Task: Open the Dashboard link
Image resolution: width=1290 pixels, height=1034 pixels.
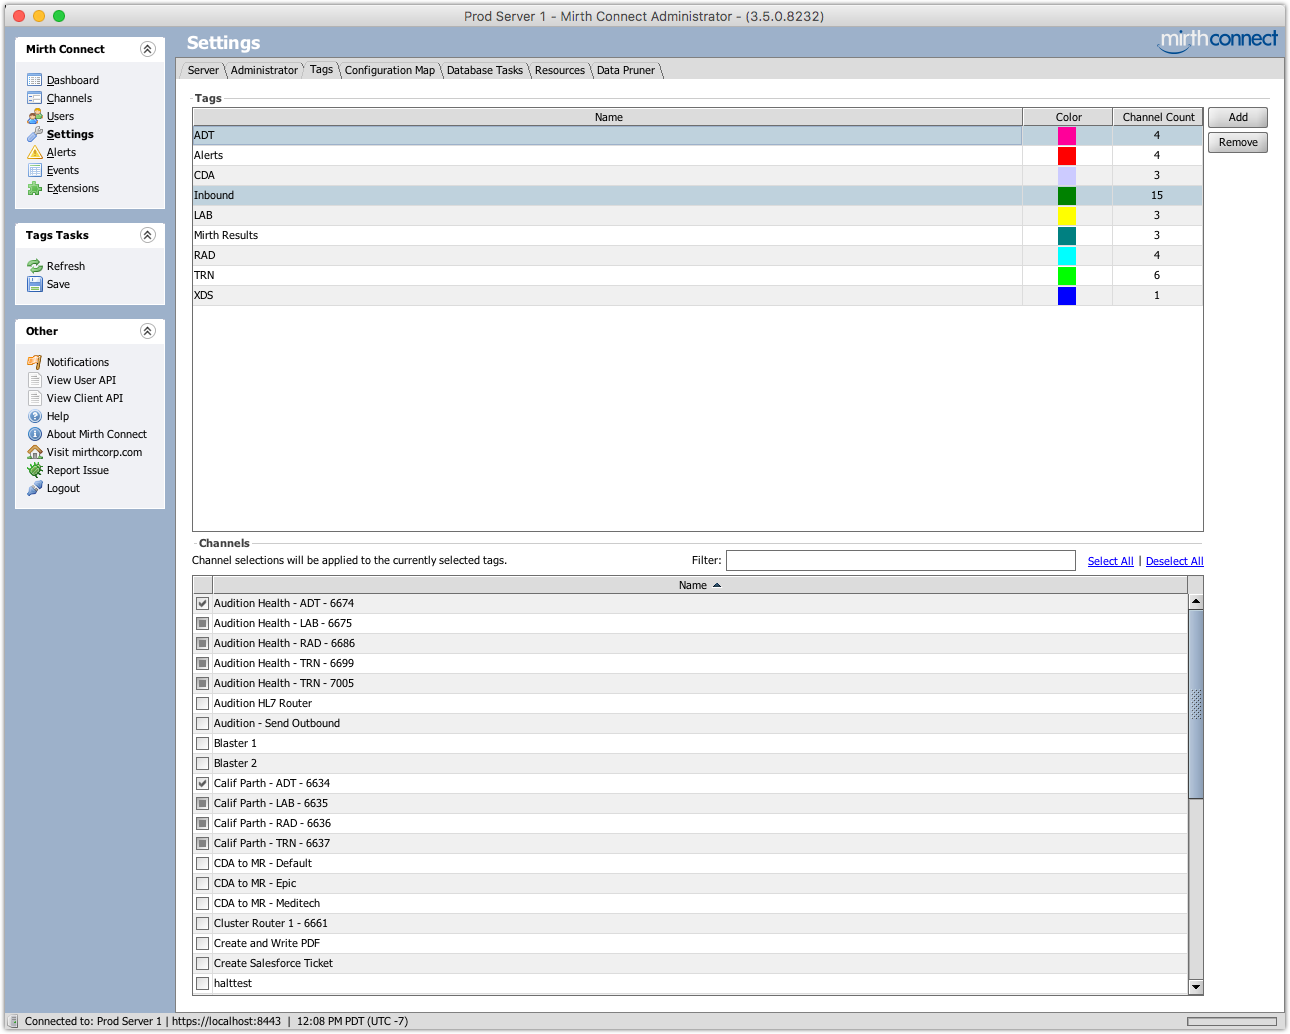Action: click(x=73, y=80)
